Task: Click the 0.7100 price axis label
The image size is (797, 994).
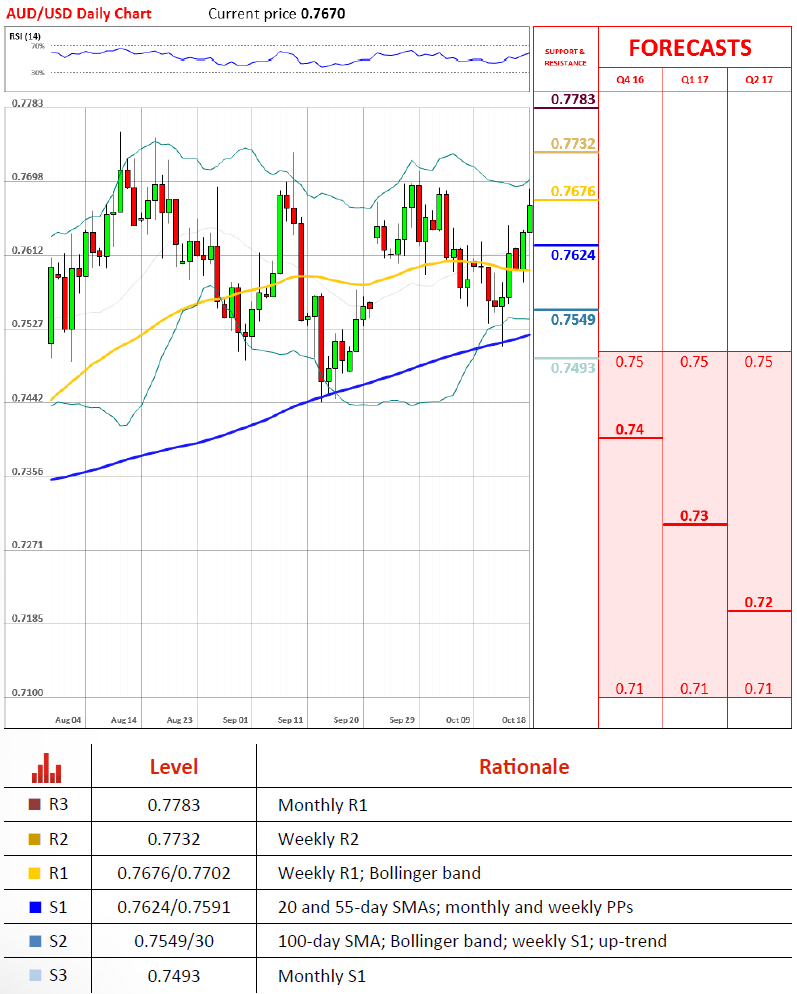Action: pyautogui.click(x=27, y=693)
